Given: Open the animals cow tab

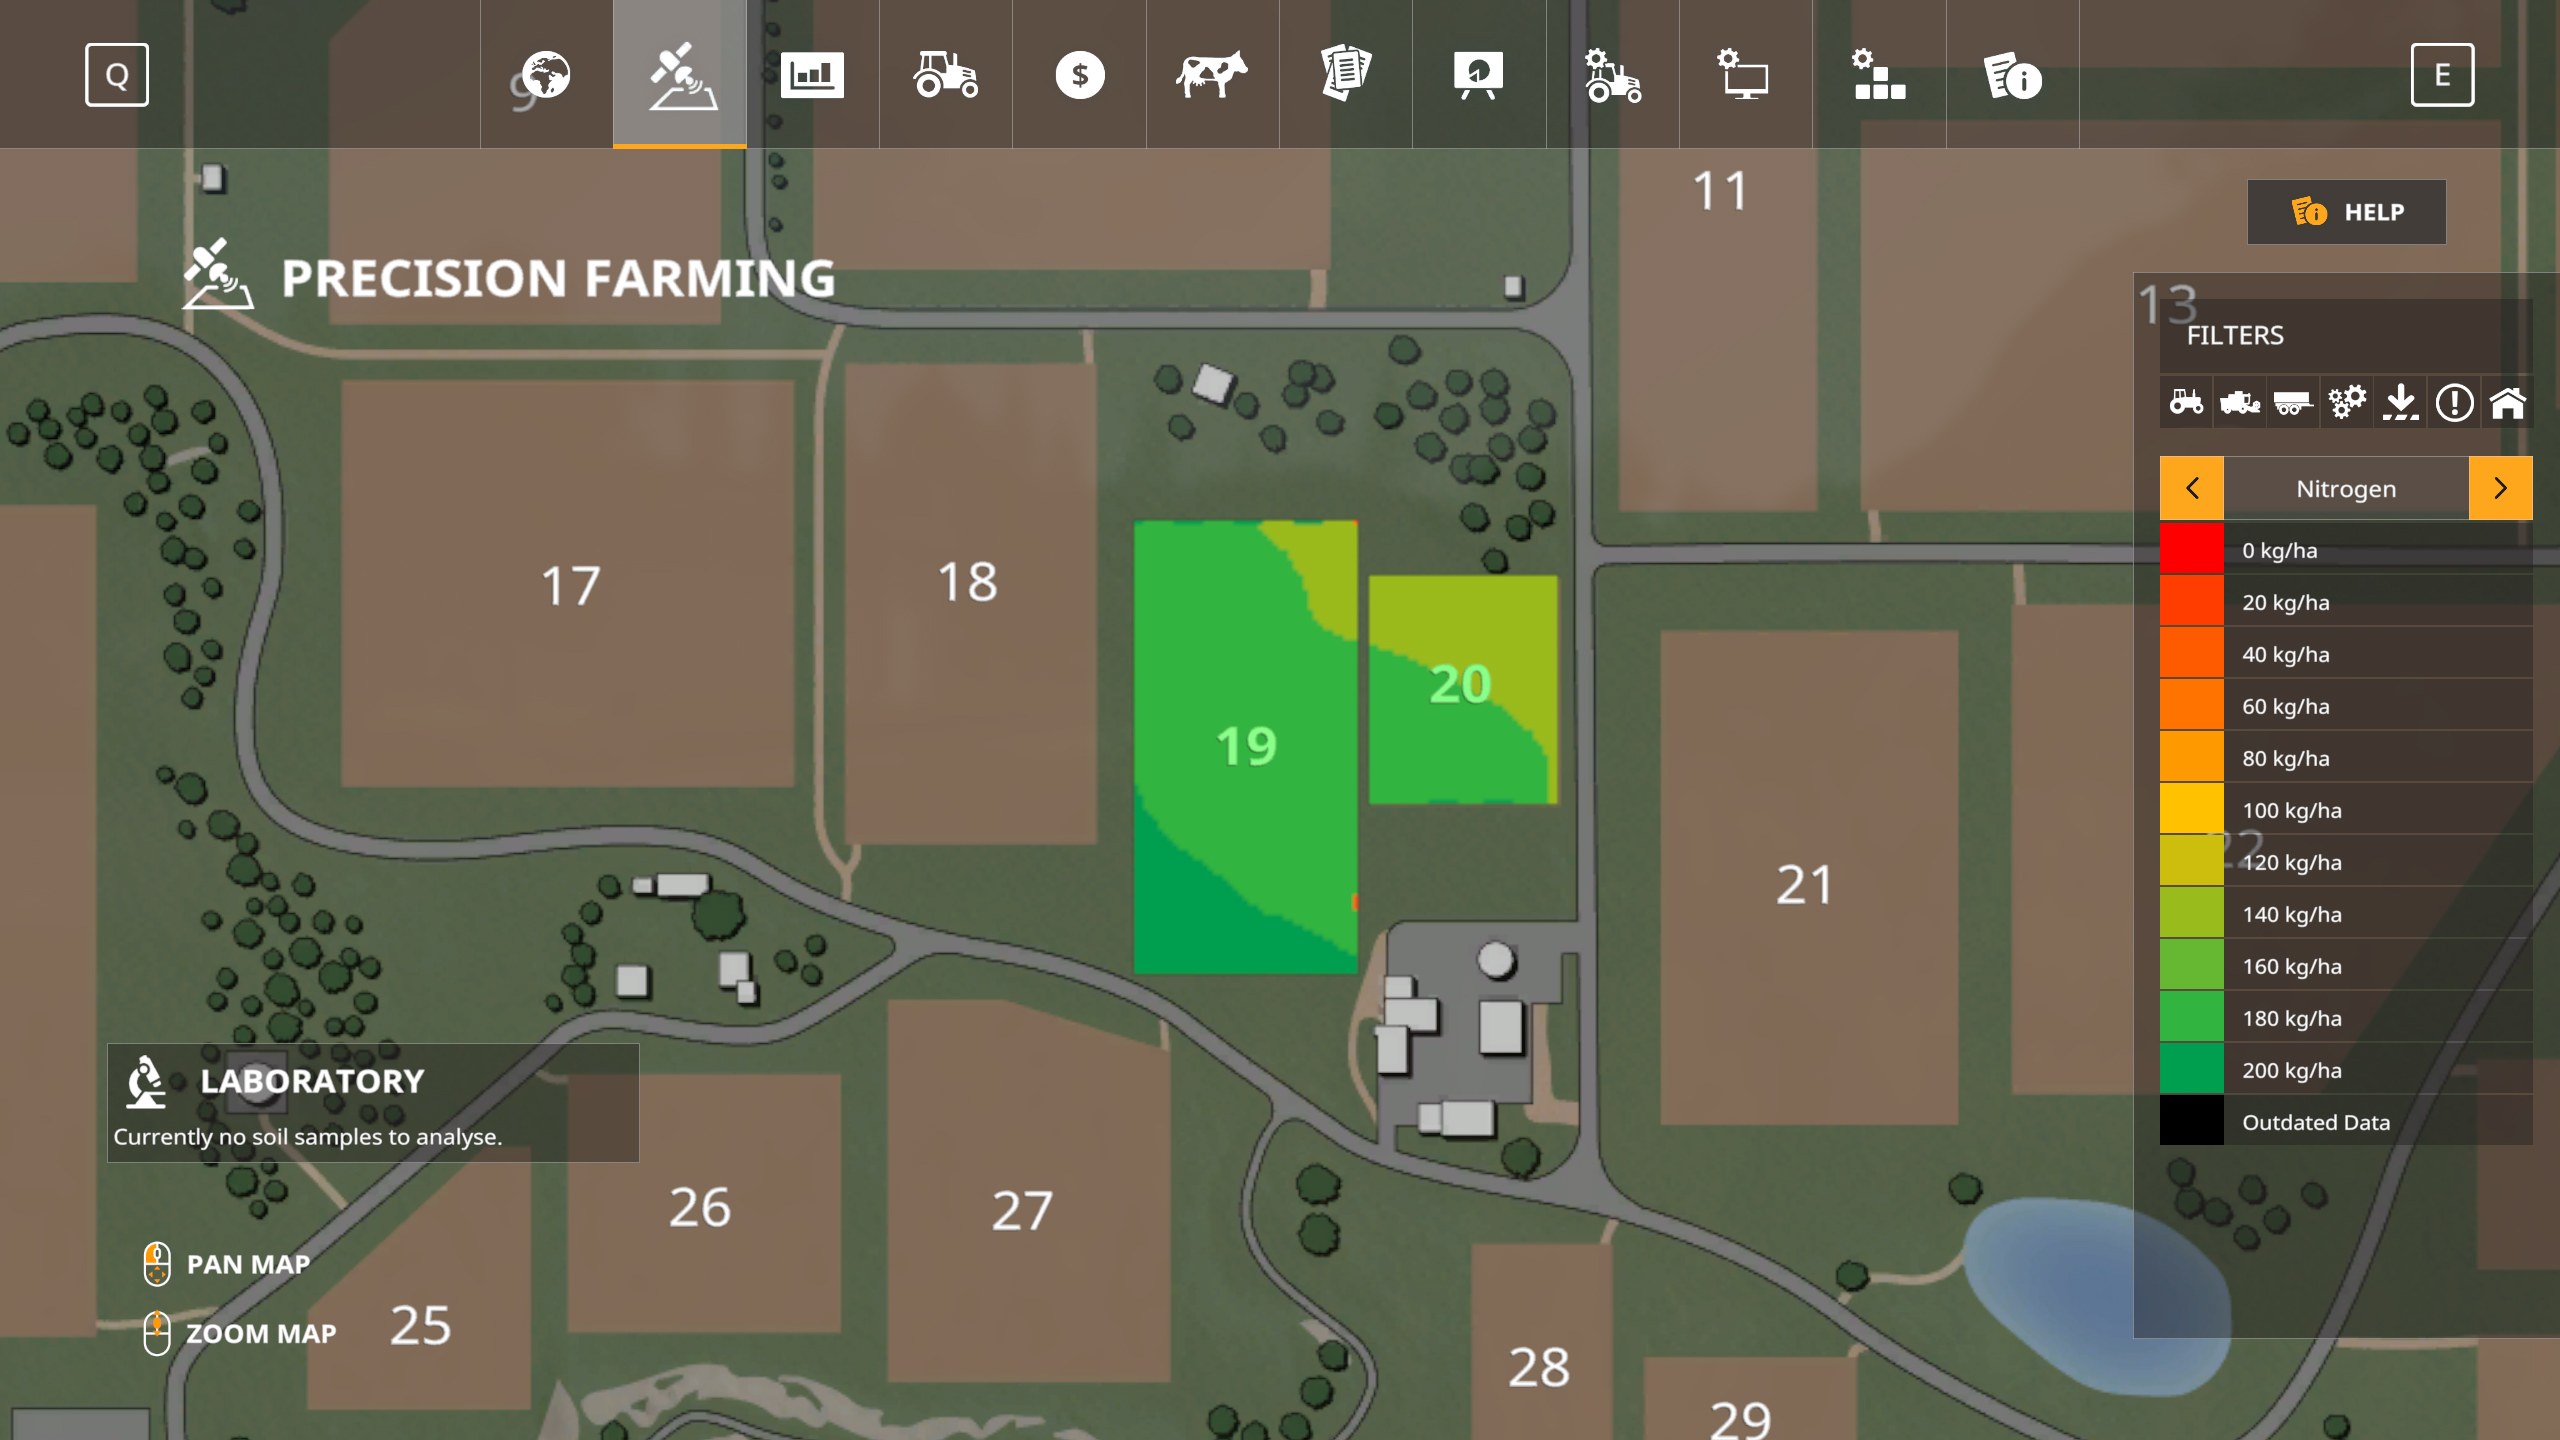Looking at the screenshot, I should pyautogui.click(x=1212, y=75).
